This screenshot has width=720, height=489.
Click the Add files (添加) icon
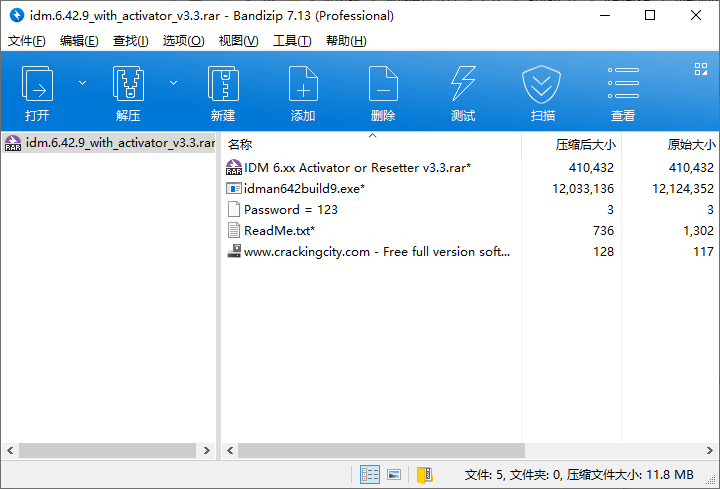coord(303,84)
